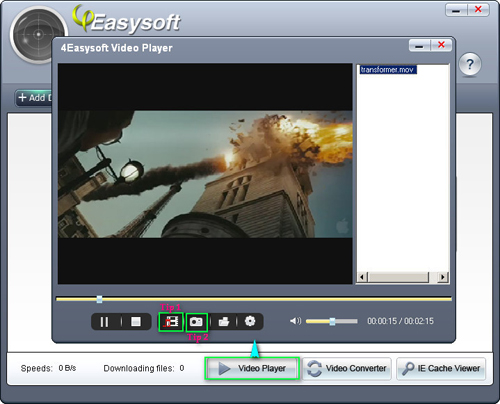Click the video clip trim icon
The image size is (500, 404).
tap(171, 322)
